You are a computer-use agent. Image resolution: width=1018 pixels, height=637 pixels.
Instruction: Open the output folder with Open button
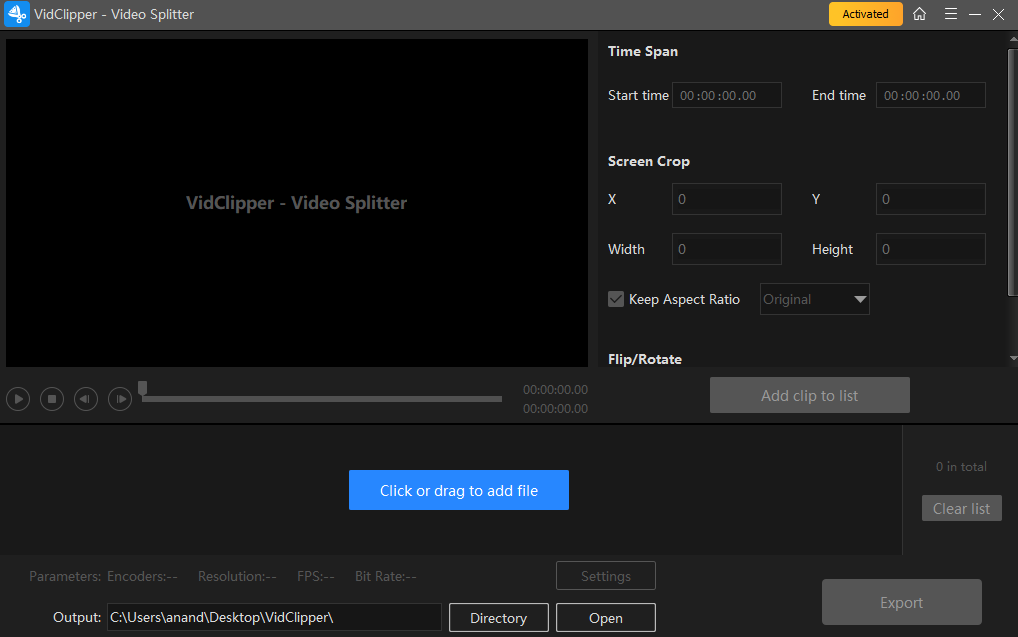[605, 618]
